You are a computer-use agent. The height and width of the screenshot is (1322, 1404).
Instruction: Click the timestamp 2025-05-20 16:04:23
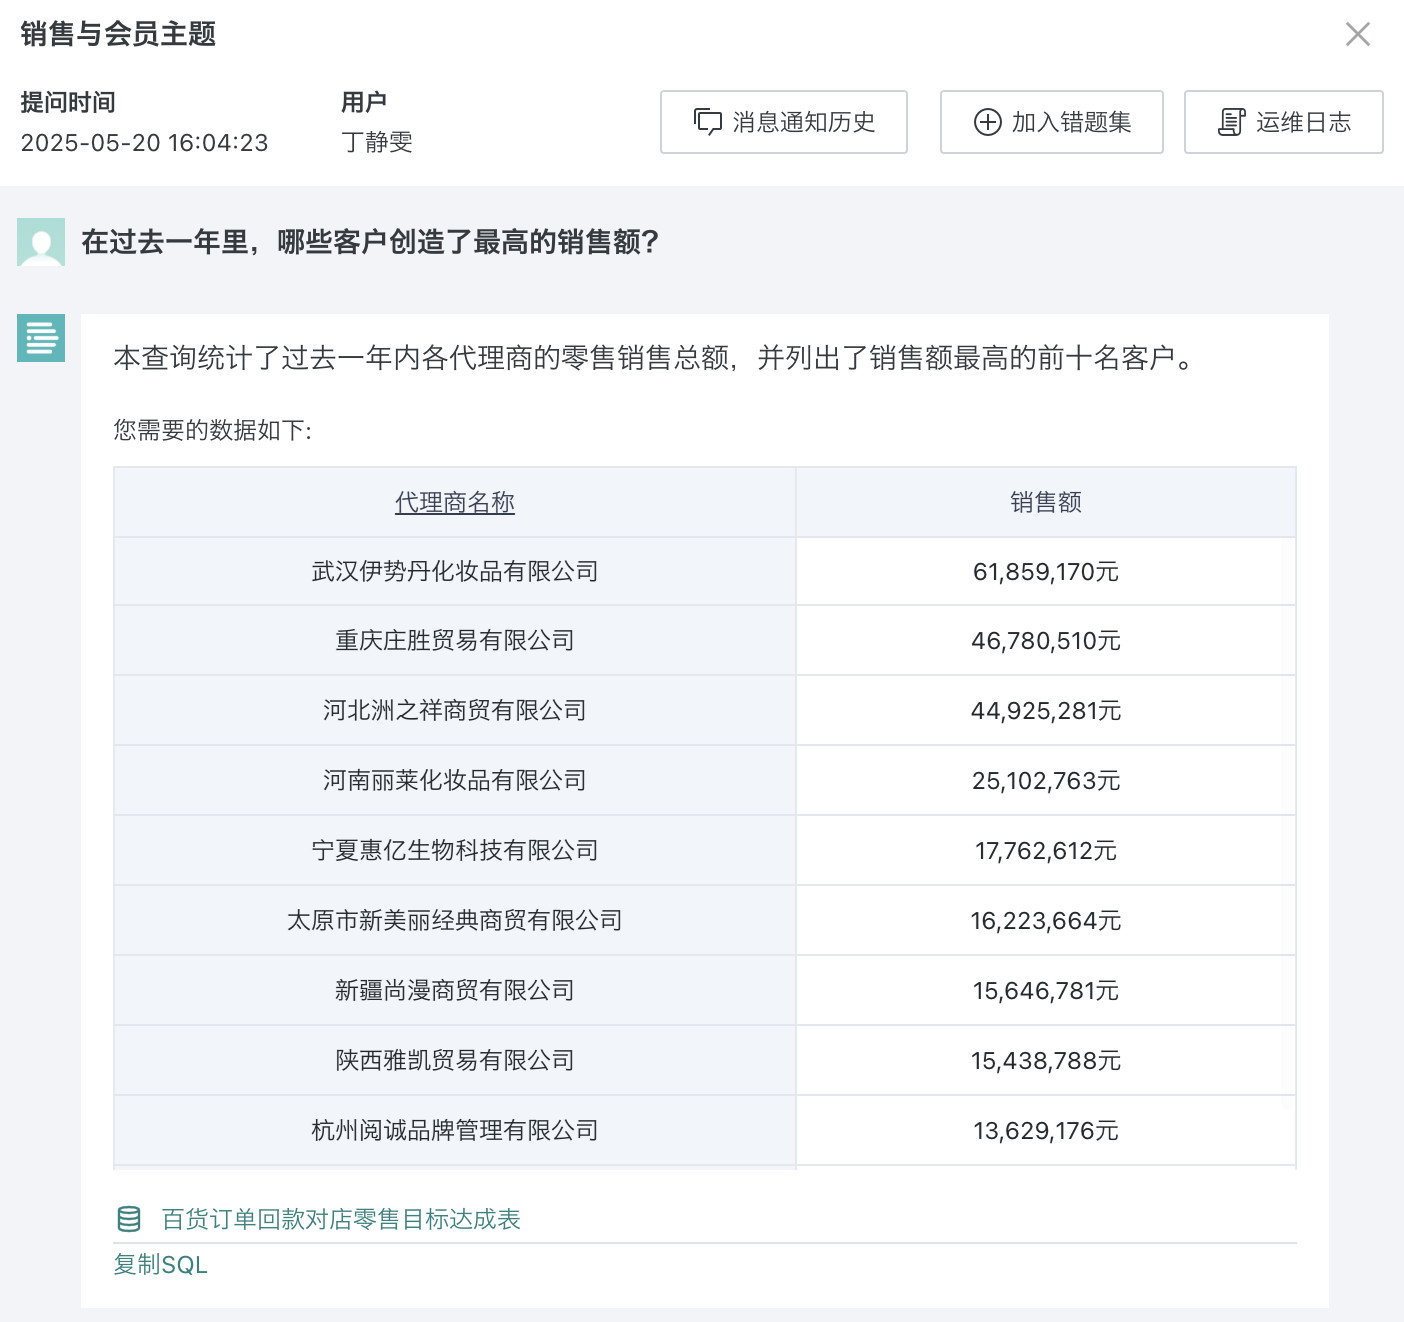click(145, 142)
